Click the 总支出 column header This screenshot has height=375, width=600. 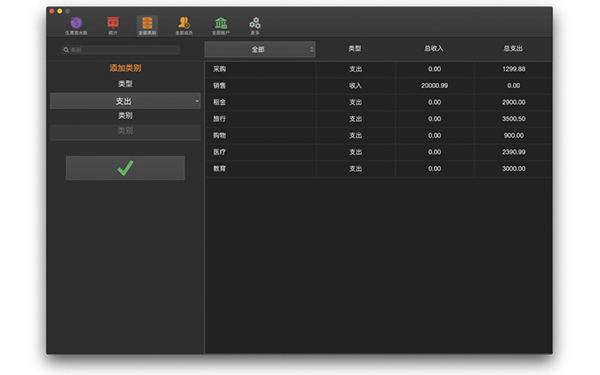[x=513, y=49]
